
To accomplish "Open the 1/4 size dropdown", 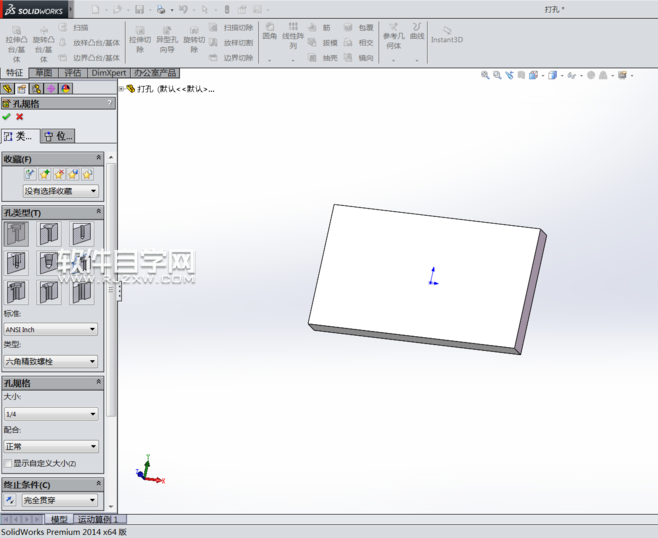I will coord(51,414).
